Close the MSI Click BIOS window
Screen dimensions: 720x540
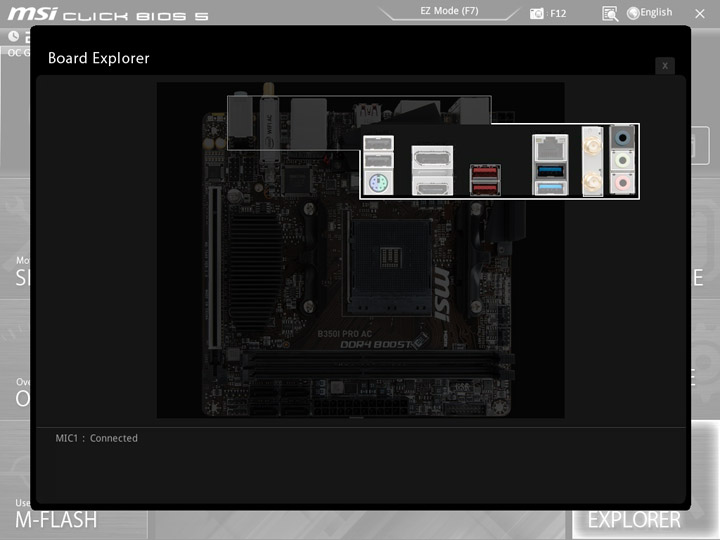pyautogui.click(x=699, y=14)
